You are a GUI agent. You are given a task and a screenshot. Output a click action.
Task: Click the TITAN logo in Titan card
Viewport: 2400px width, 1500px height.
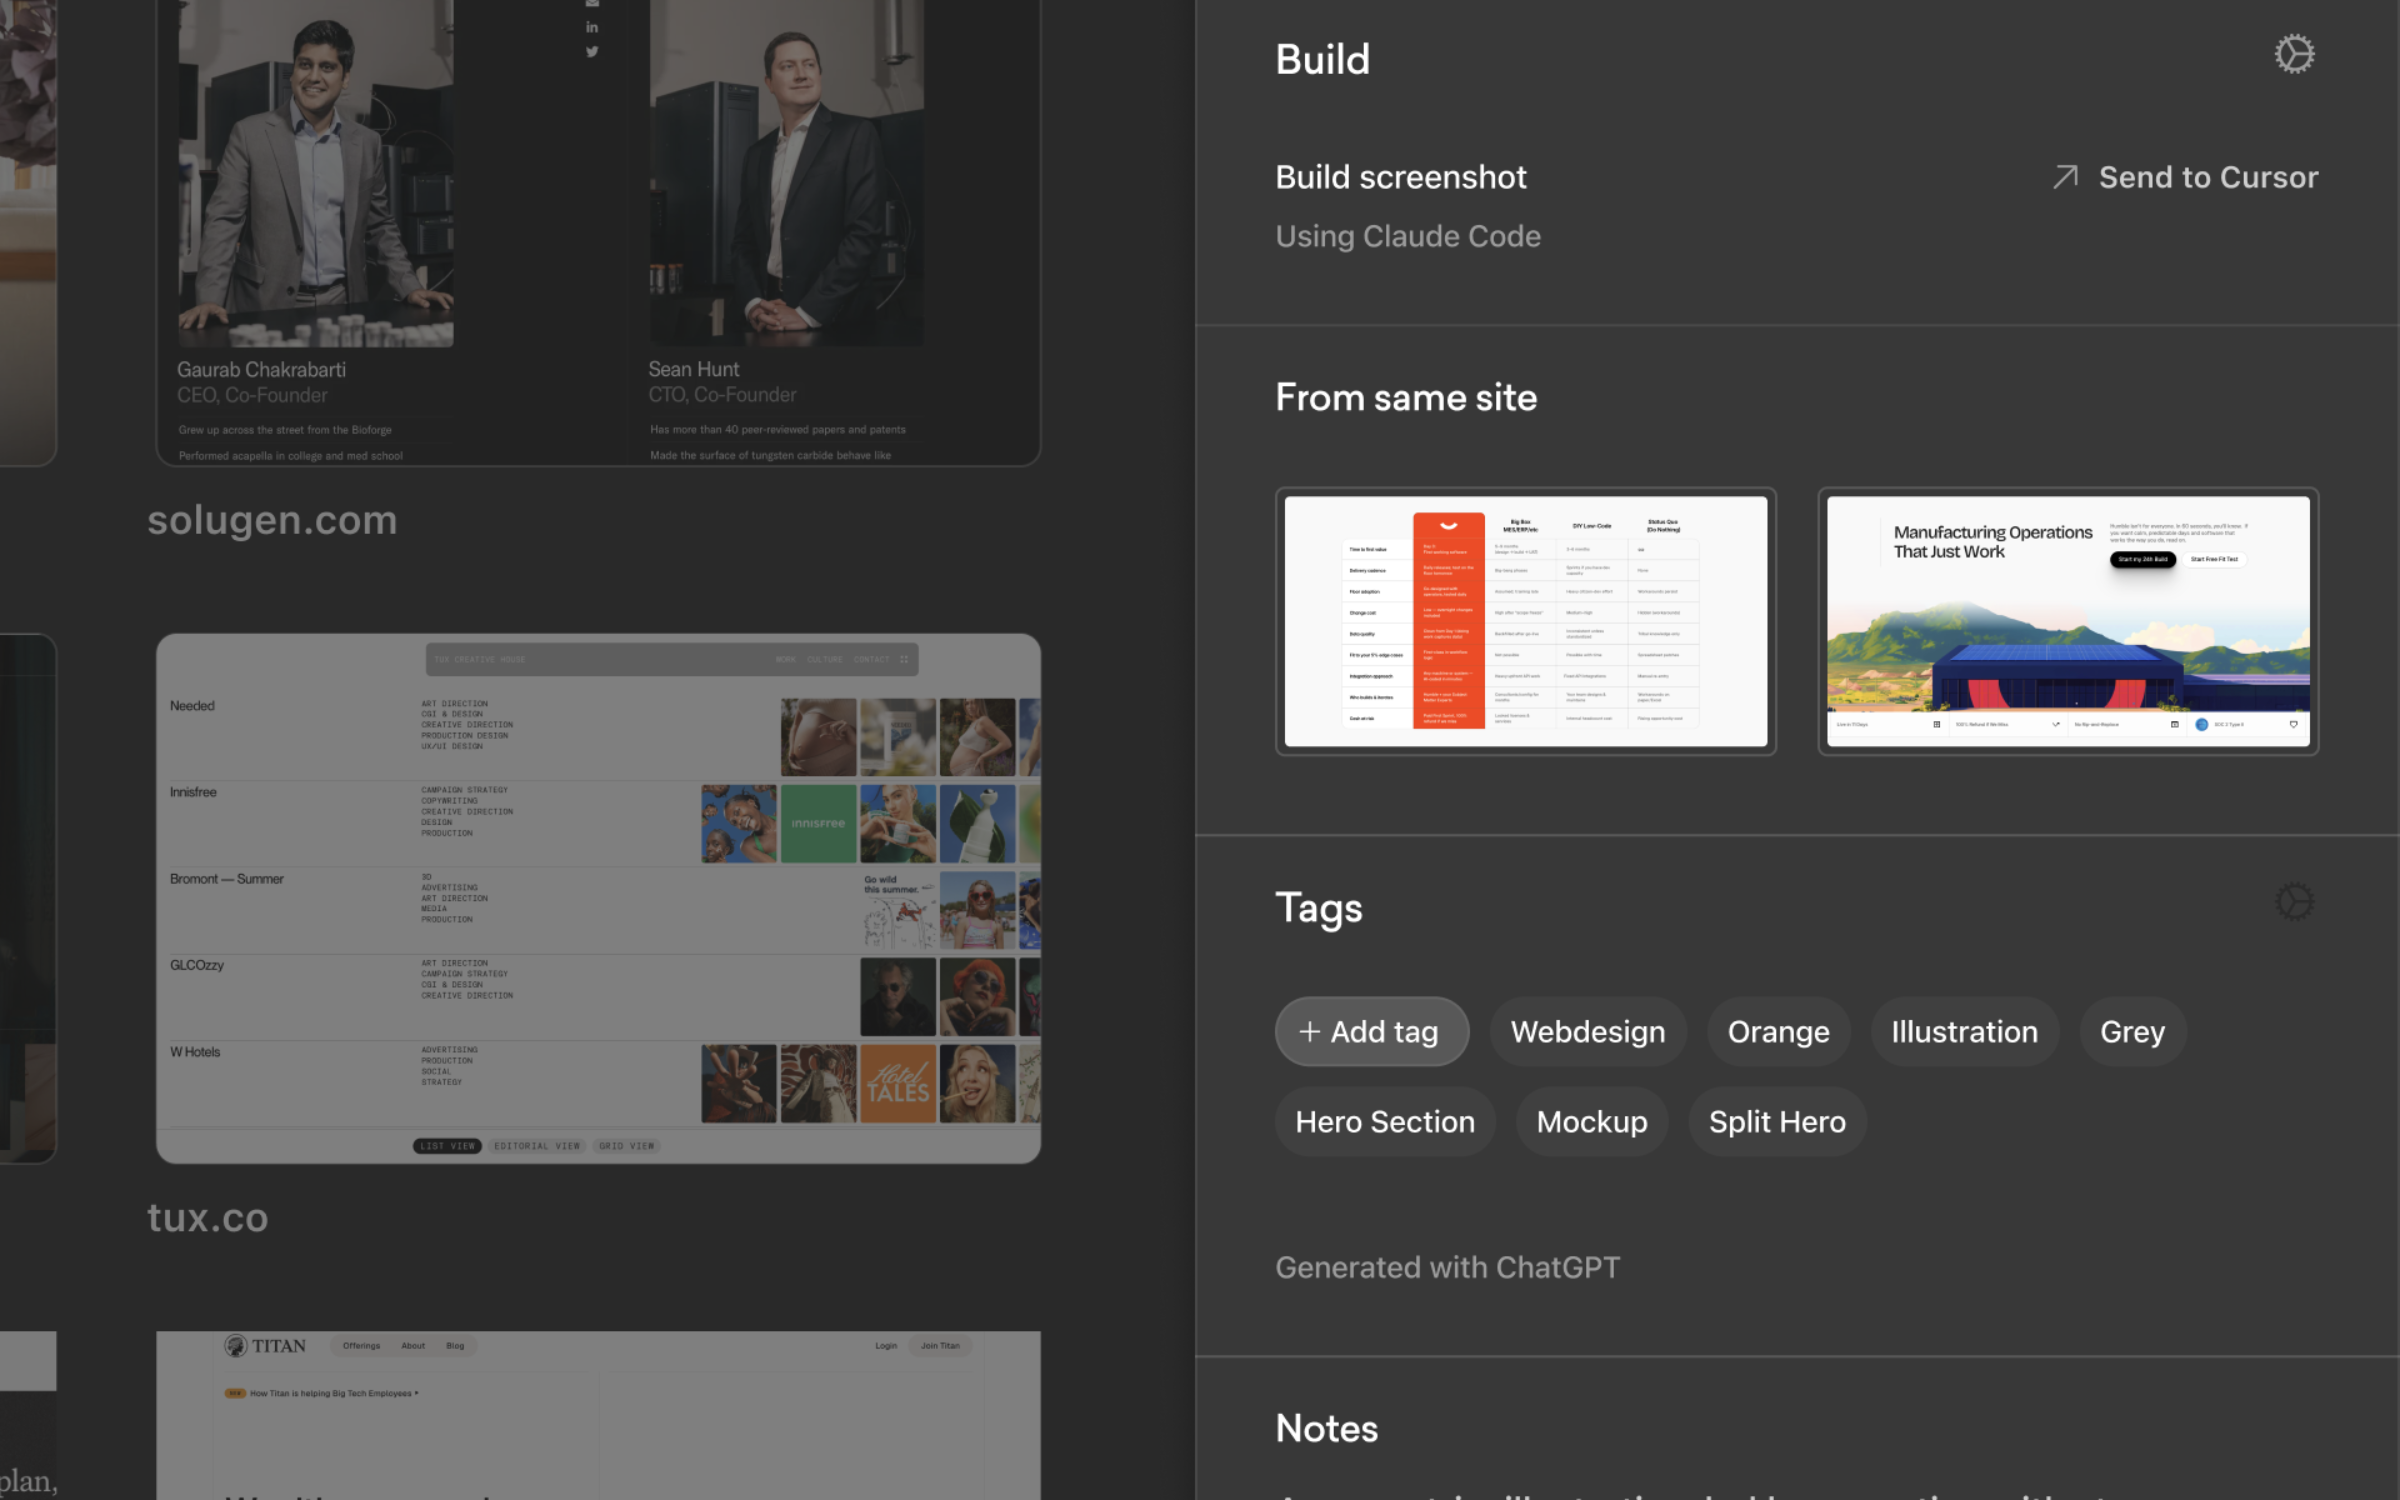click(x=265, y=1346)
